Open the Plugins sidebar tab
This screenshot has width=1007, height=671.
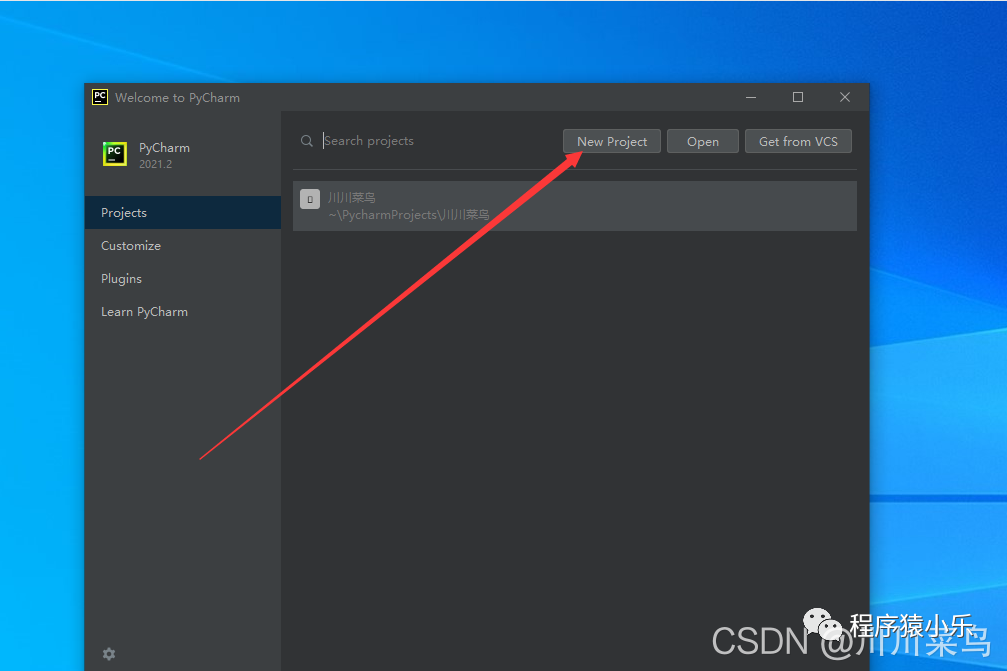(x=182, y=279)
